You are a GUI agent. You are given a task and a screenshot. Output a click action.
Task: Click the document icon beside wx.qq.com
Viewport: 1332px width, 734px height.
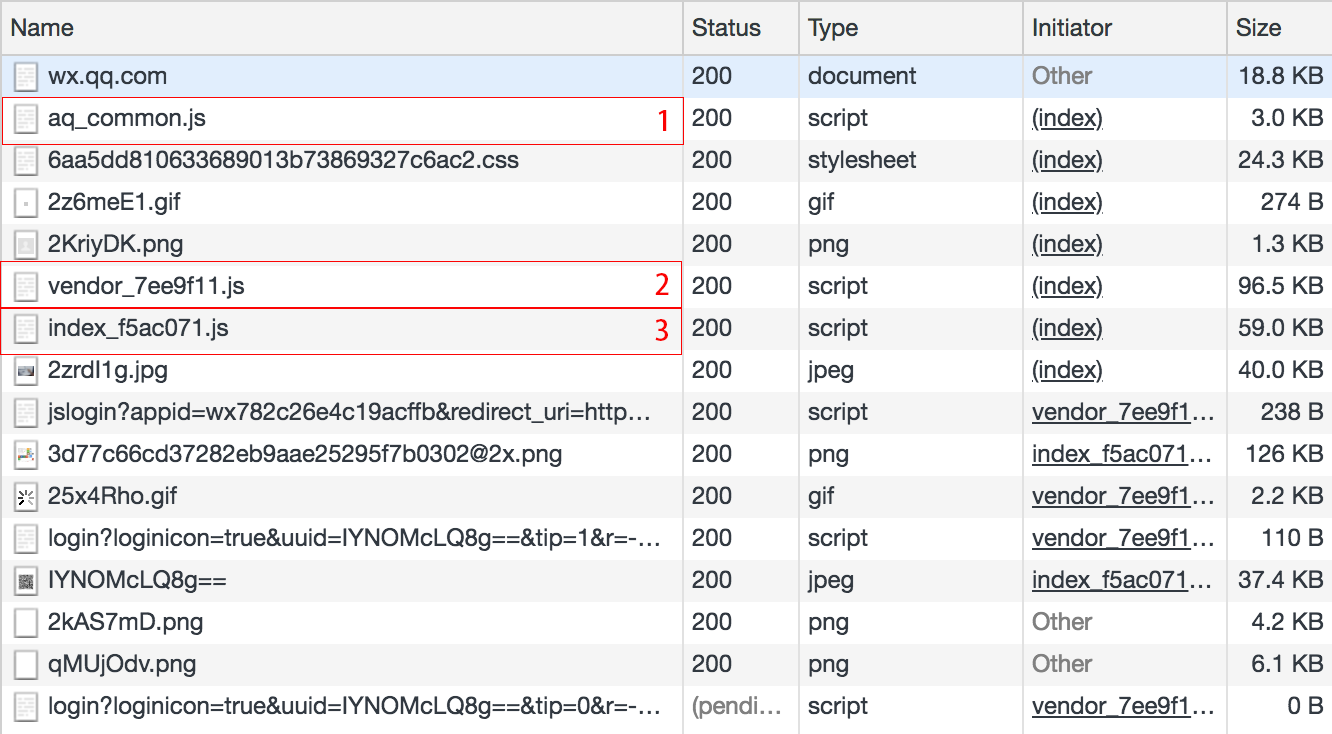click(x=26, y=77)
